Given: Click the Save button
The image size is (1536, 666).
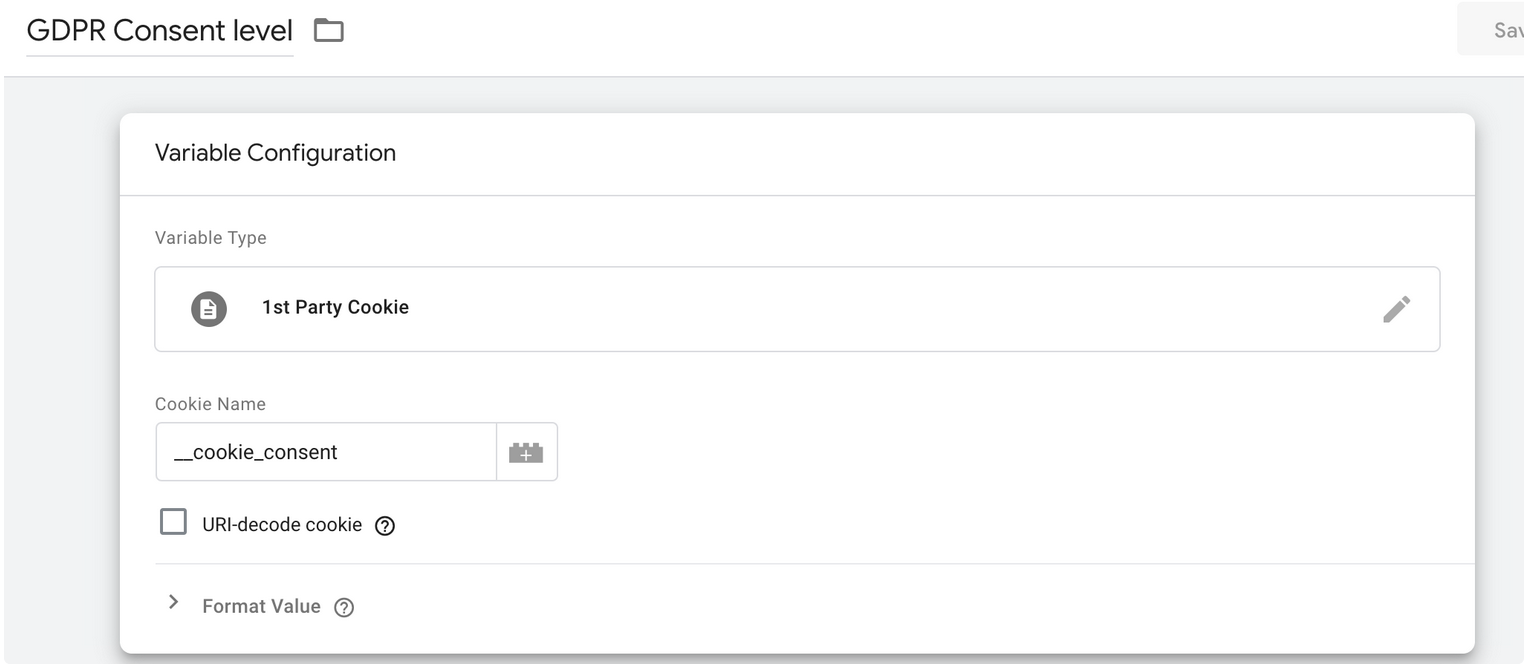Looking at the screenshot, I should click(1500, 30).
